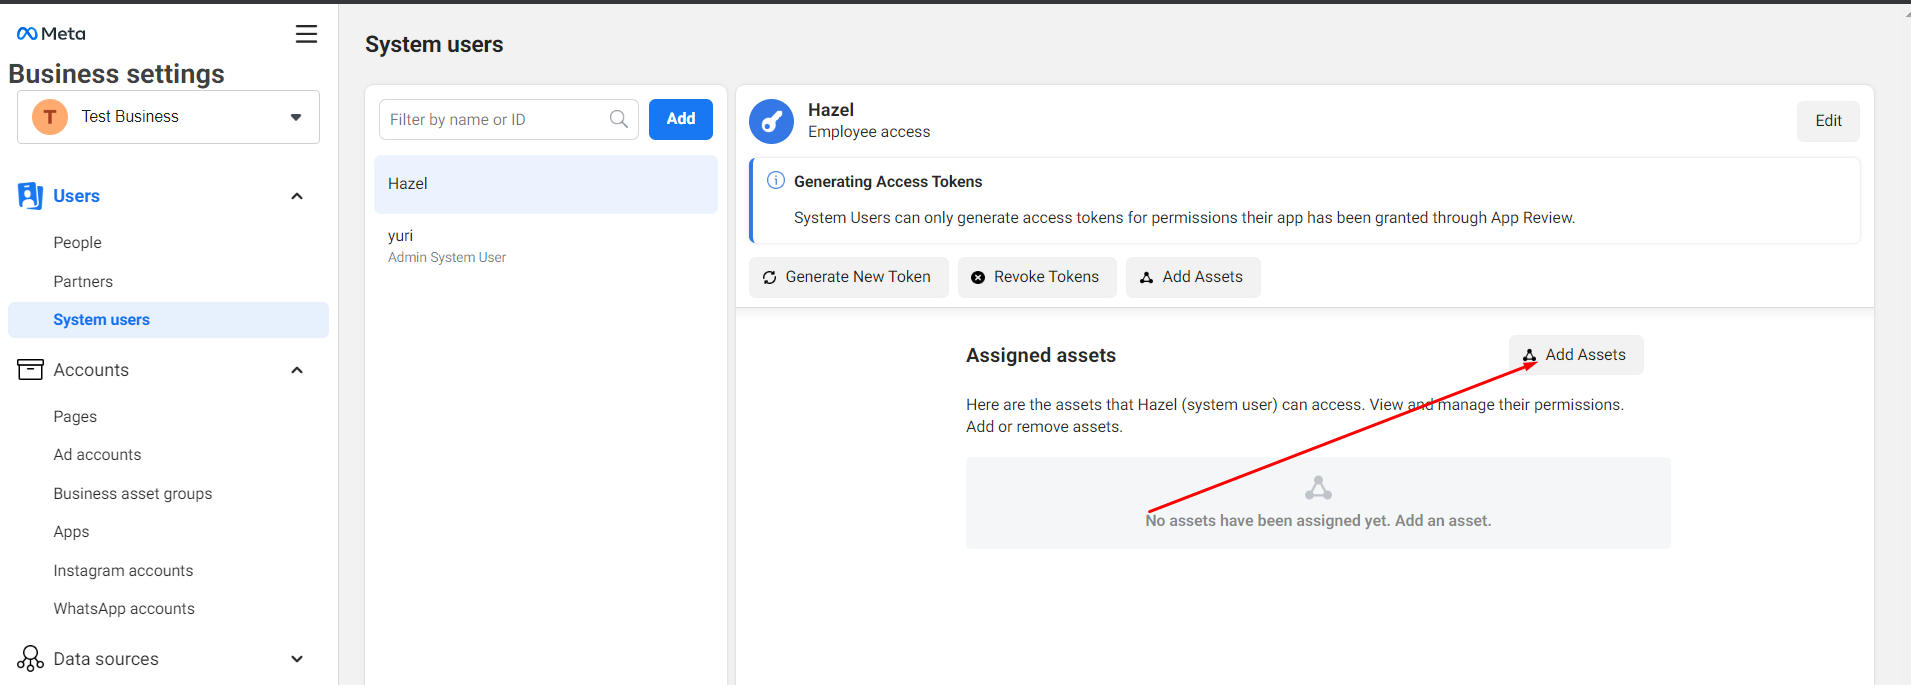The image size is (1911, 685).
Task: Click the search magnifier icon in filter
Action: click(x=619, y=119)
